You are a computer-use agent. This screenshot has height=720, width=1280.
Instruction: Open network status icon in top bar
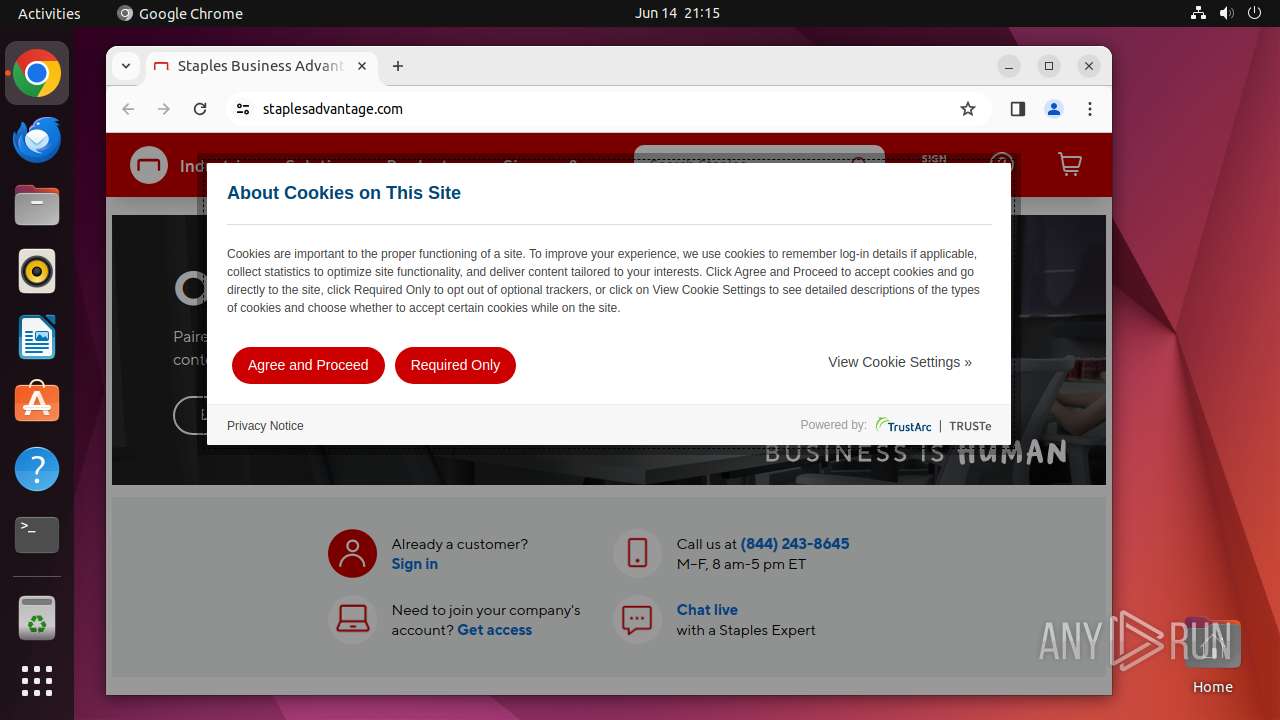[x=1199, y=13]
